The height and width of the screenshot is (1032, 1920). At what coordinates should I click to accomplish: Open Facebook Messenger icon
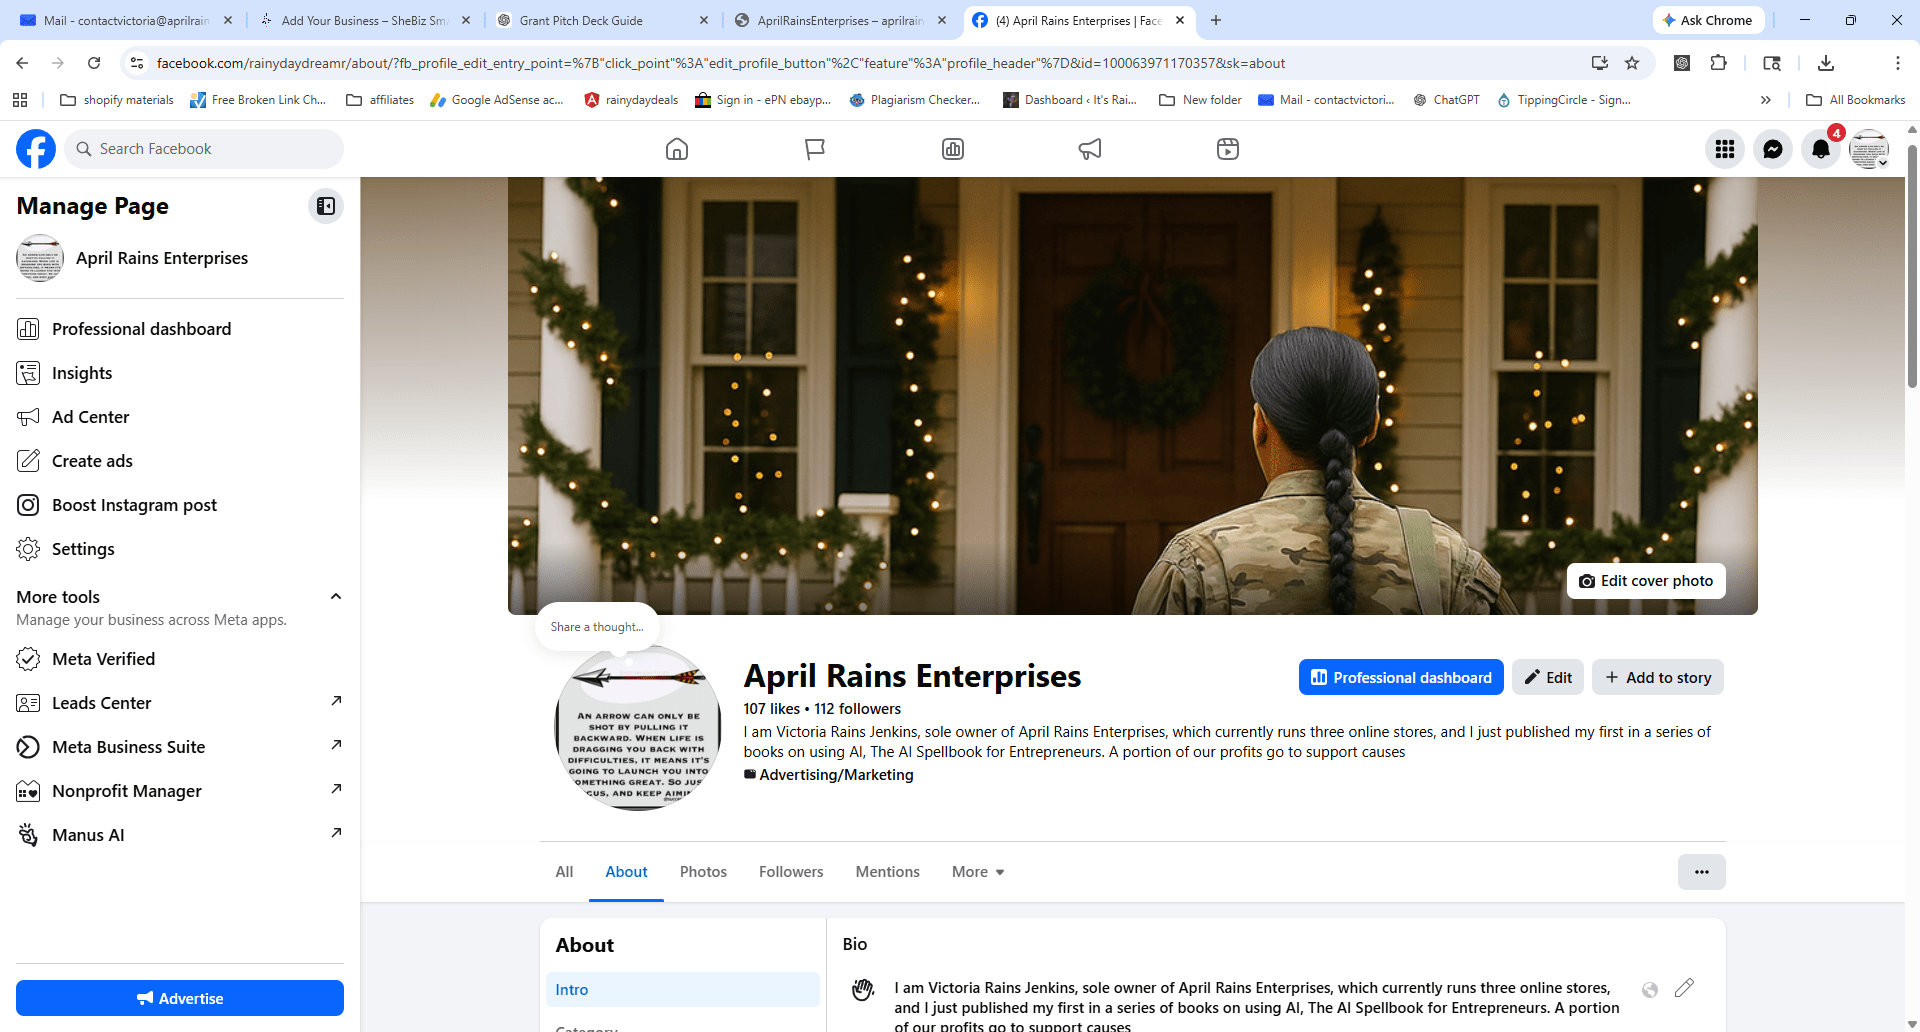1772,149
